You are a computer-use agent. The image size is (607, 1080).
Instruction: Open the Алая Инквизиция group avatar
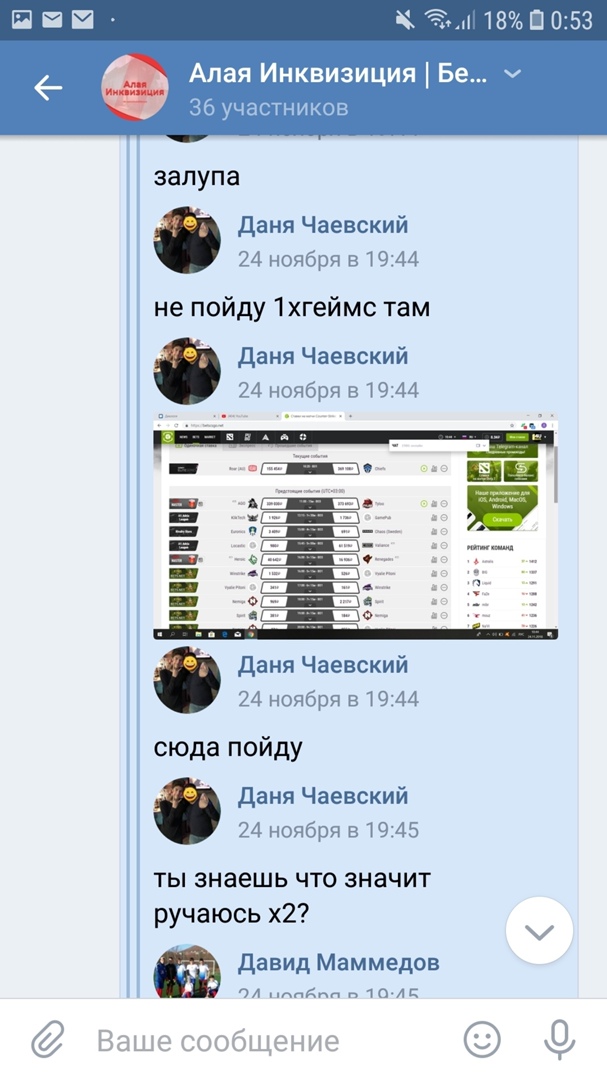135,87
